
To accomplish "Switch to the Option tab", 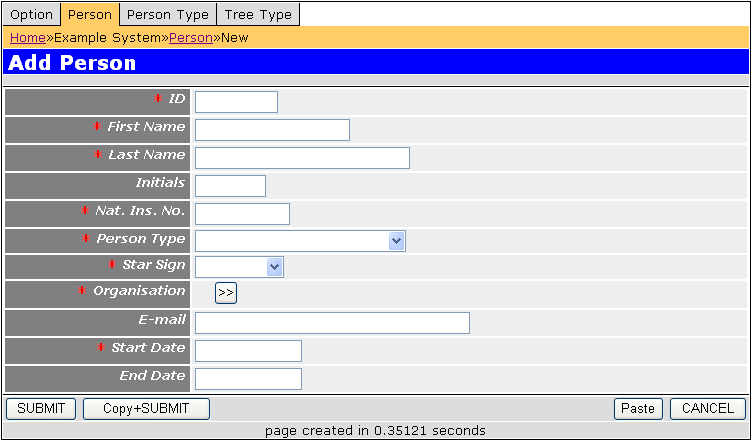I will (32, 14).
